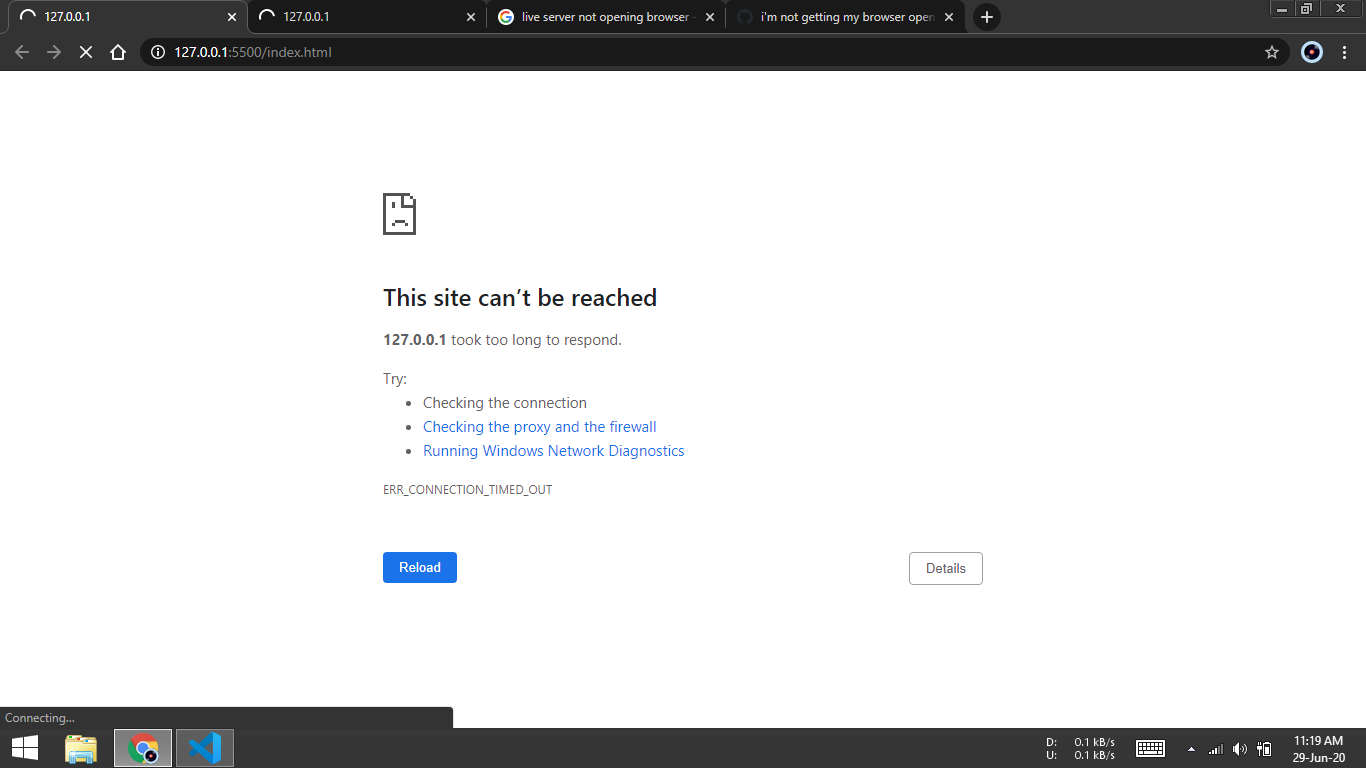Click the back navigation arrow
1366x768 pixels.
point(22,52)
